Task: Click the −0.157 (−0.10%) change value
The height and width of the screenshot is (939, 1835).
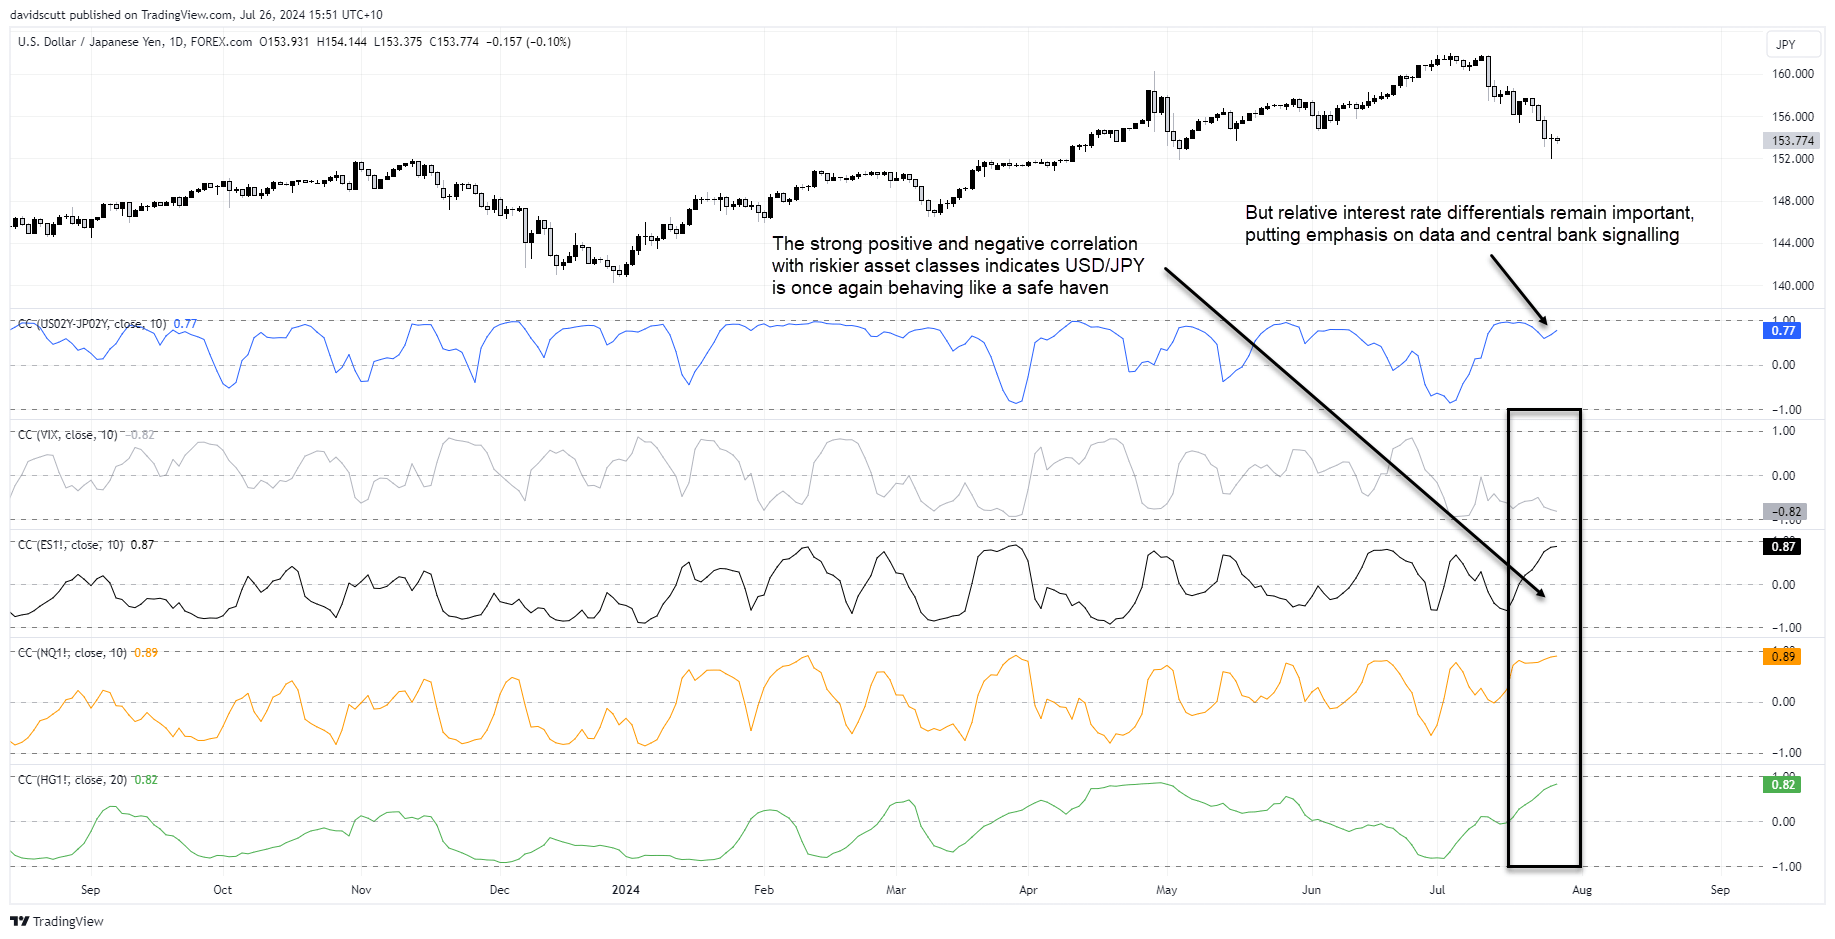Action: point(528,42)
